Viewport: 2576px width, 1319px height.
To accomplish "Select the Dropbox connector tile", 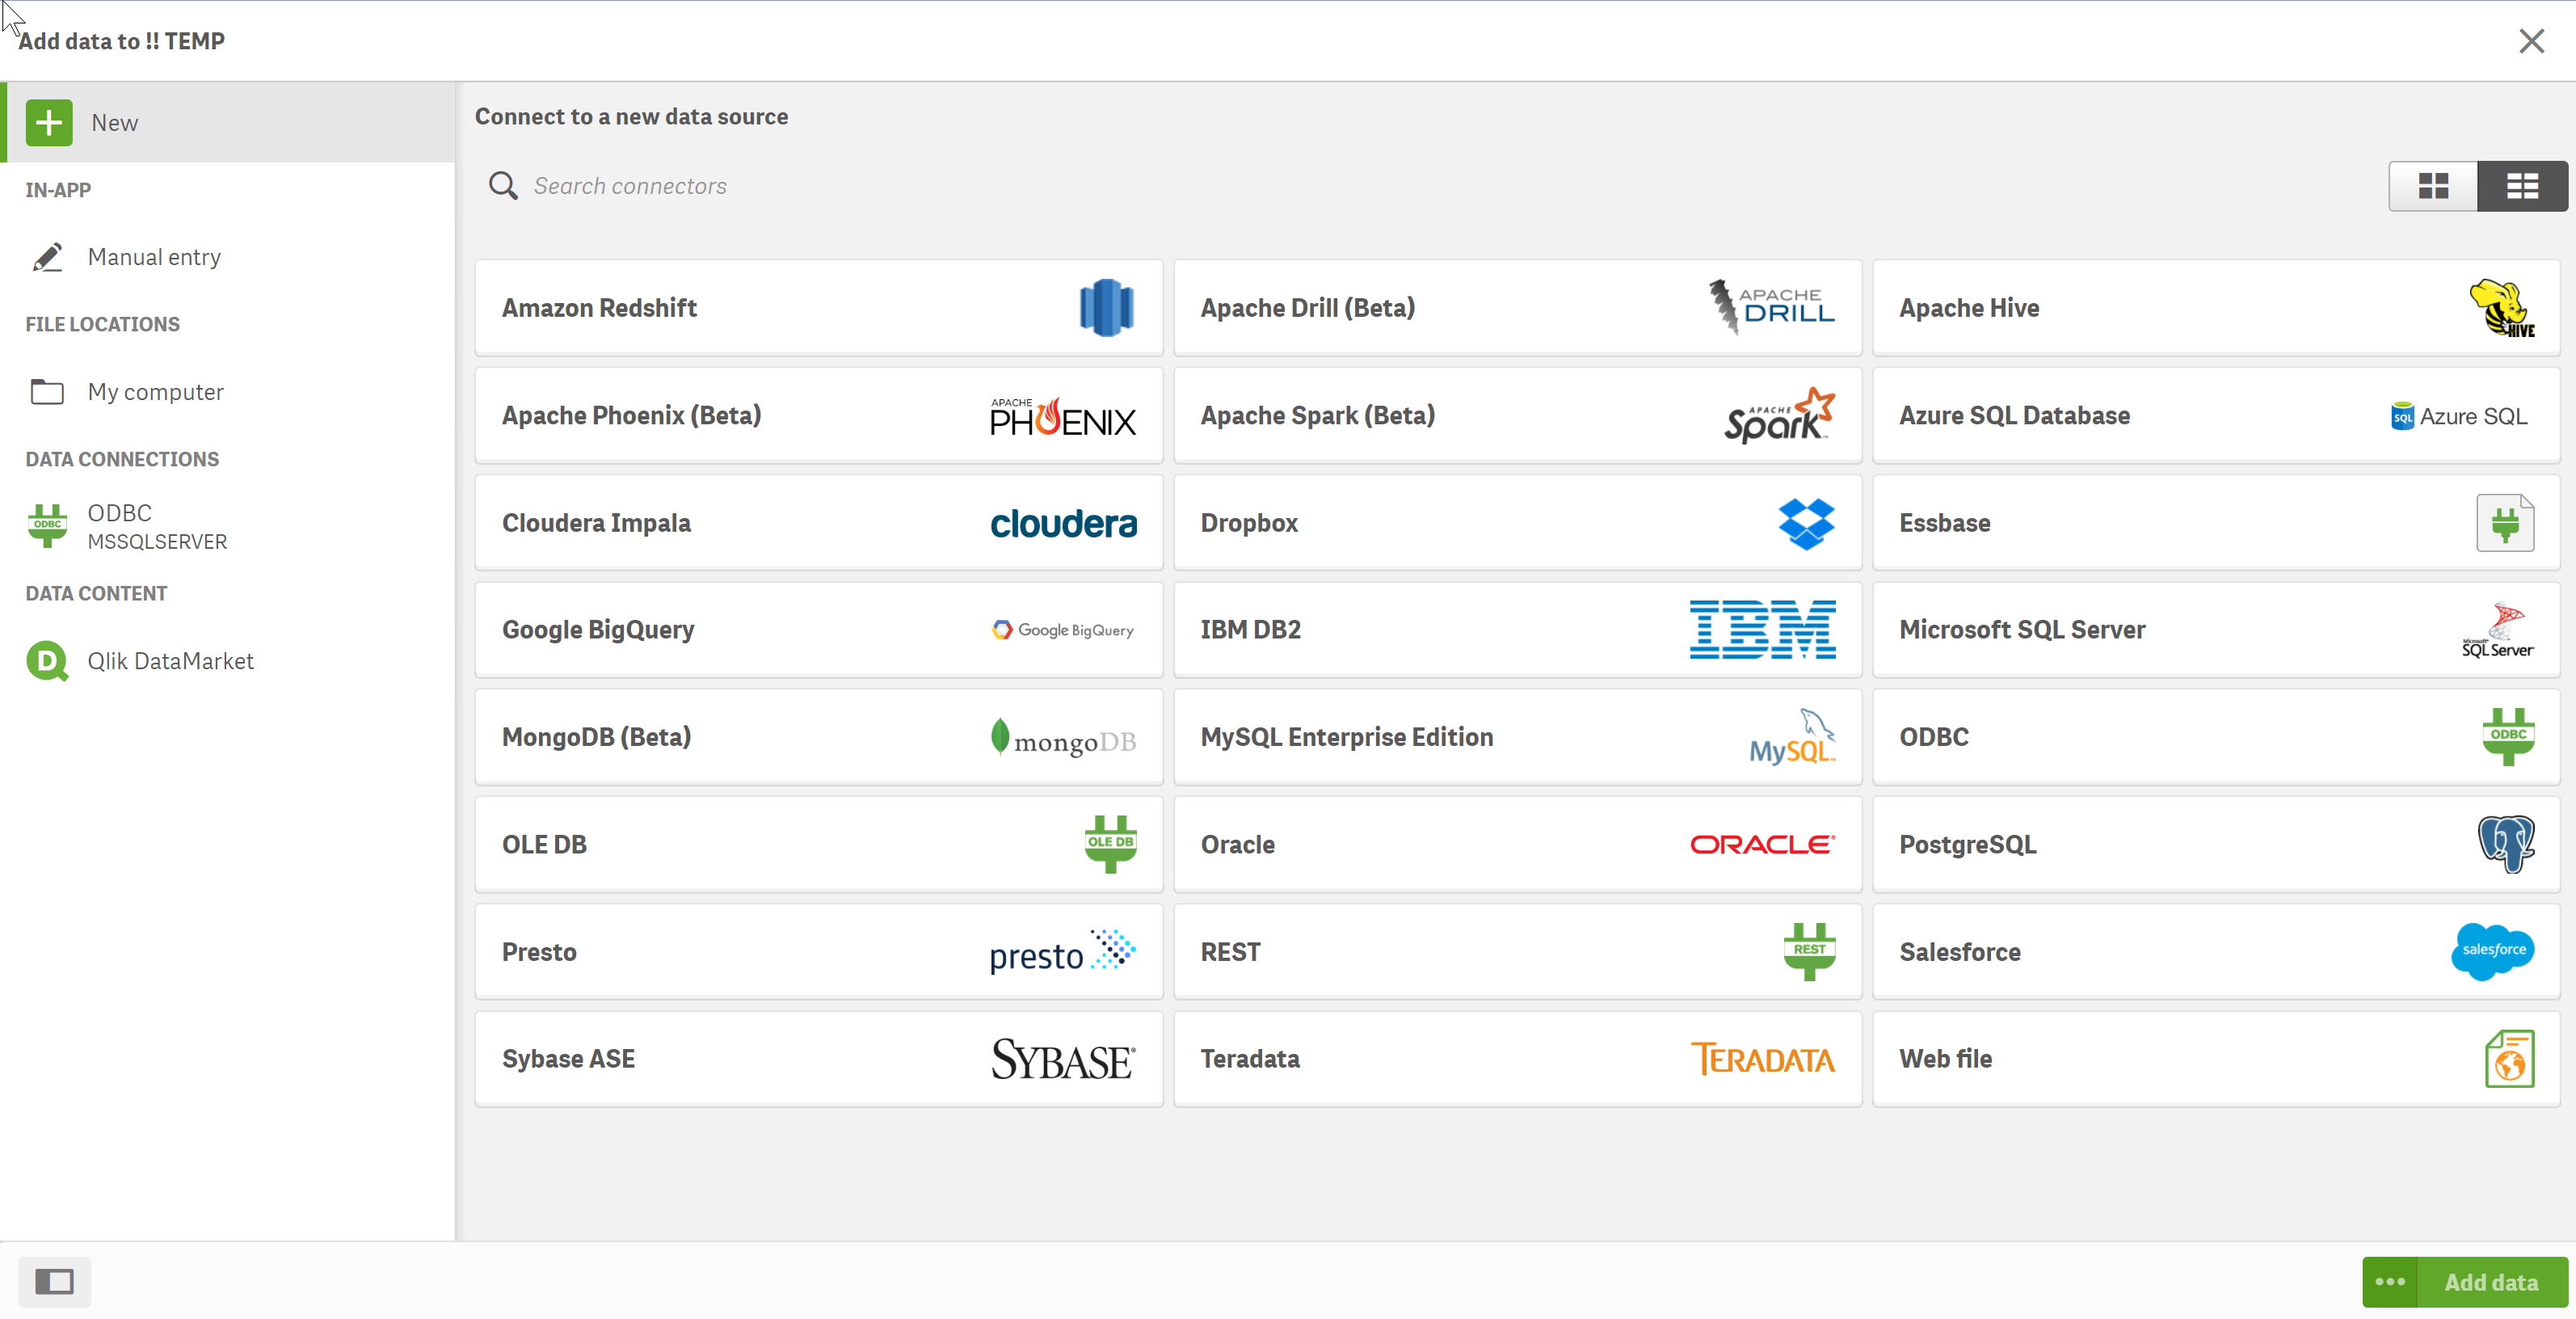I will [1516, 523].
